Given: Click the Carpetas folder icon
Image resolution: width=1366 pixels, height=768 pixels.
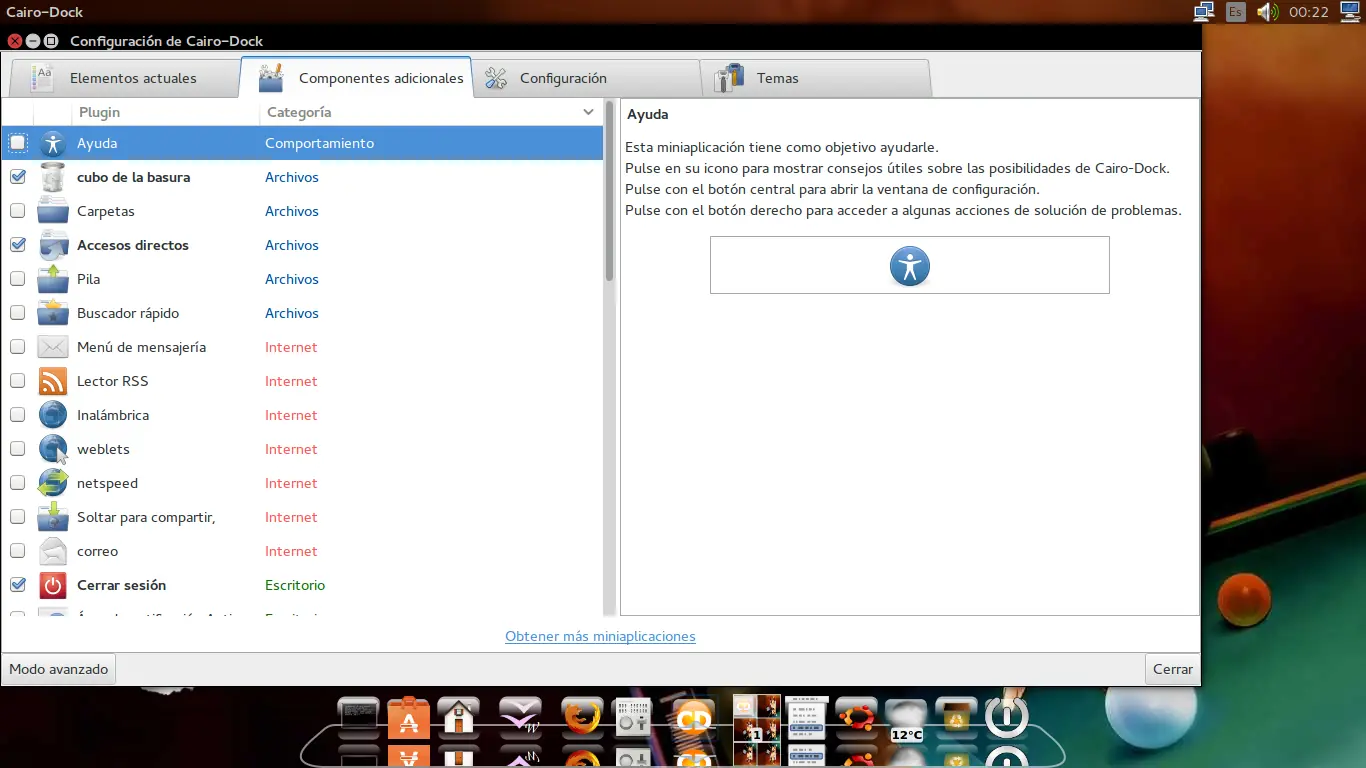Looking at the screenshot, I should 53,211.
